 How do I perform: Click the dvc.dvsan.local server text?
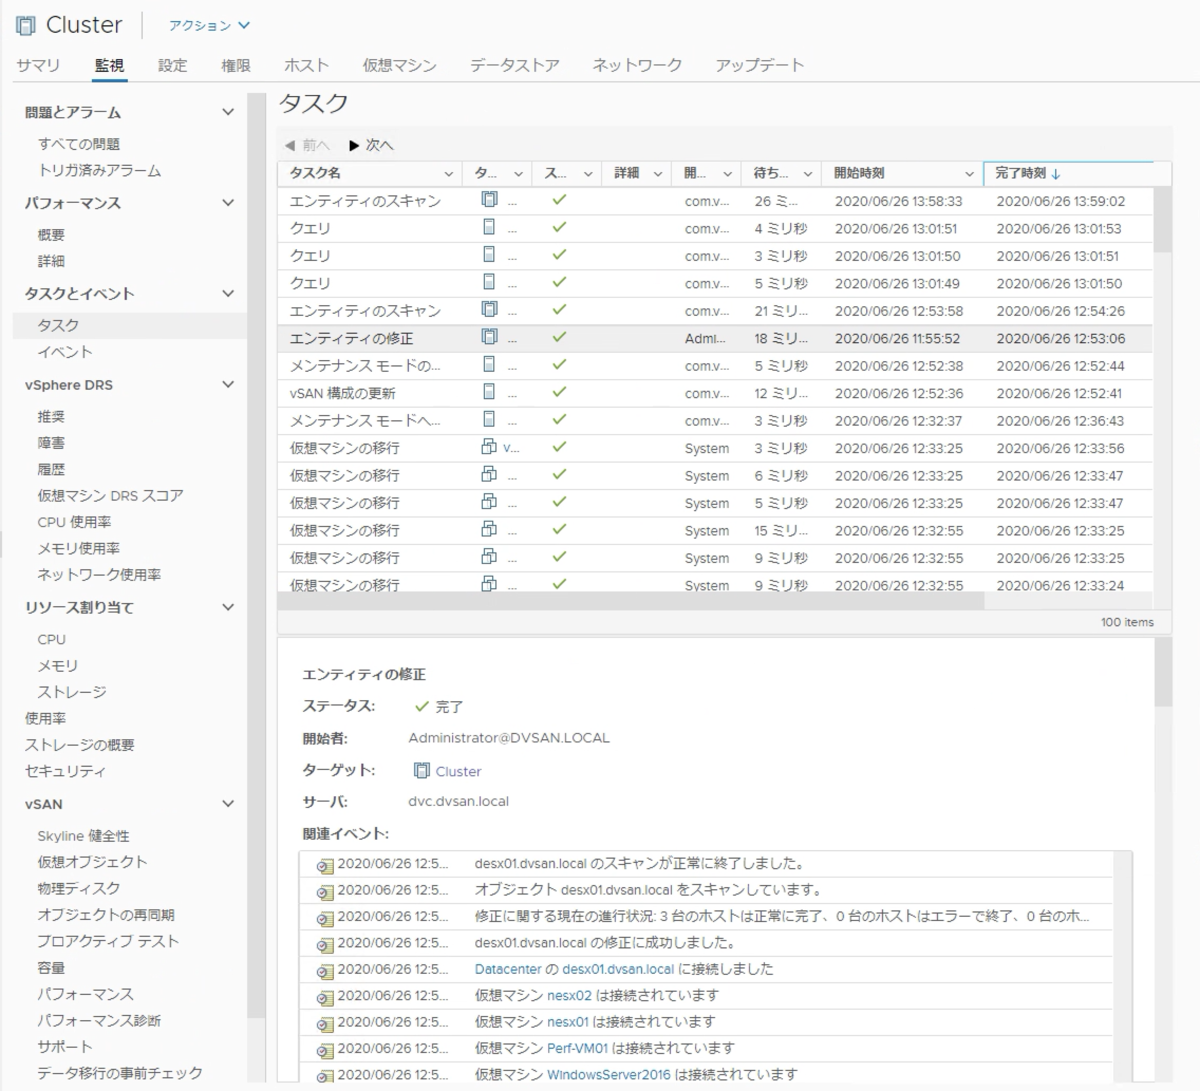pos(458,801)
